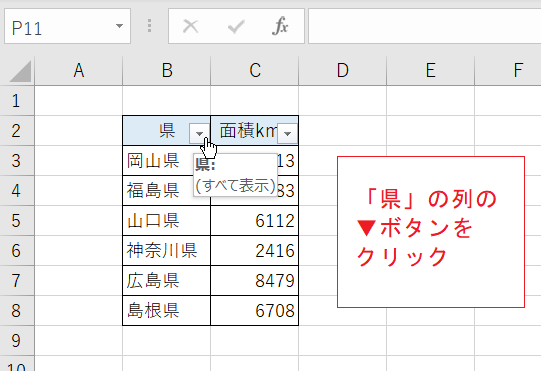Viewport: 541px width, 371px height.
Task: Select column E header
Action: (431, 71)
